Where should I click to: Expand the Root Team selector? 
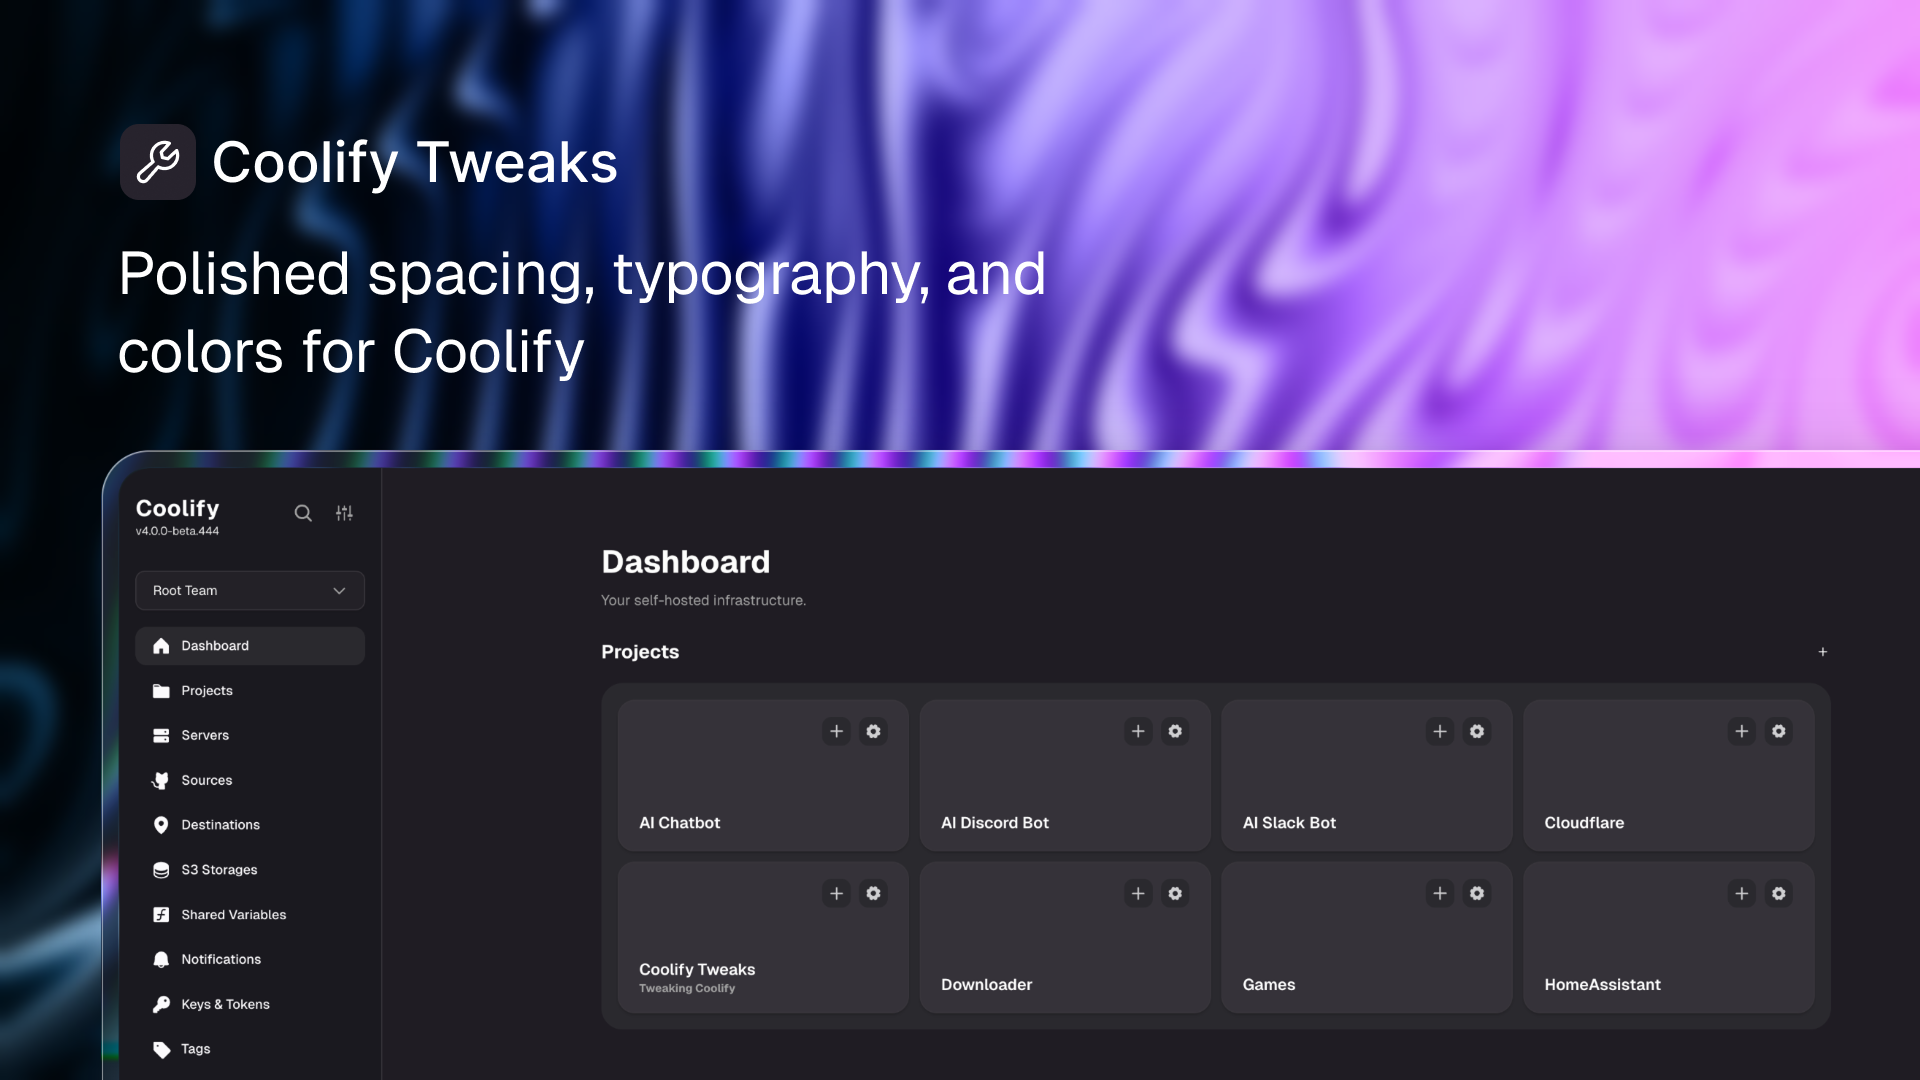(x=249, y=590)
